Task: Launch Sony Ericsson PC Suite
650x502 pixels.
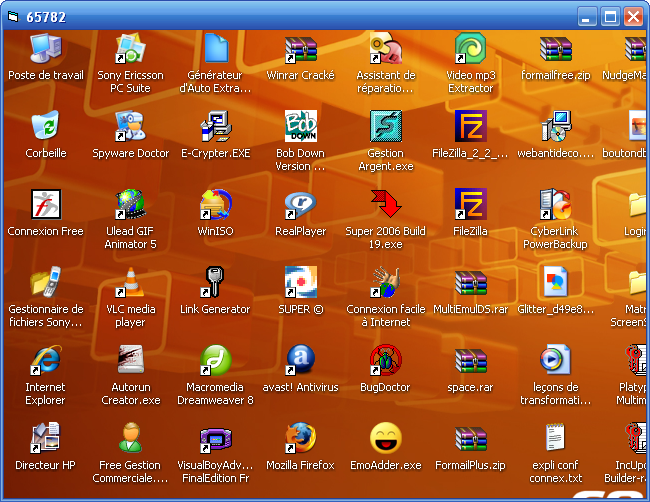Action: 130,49
